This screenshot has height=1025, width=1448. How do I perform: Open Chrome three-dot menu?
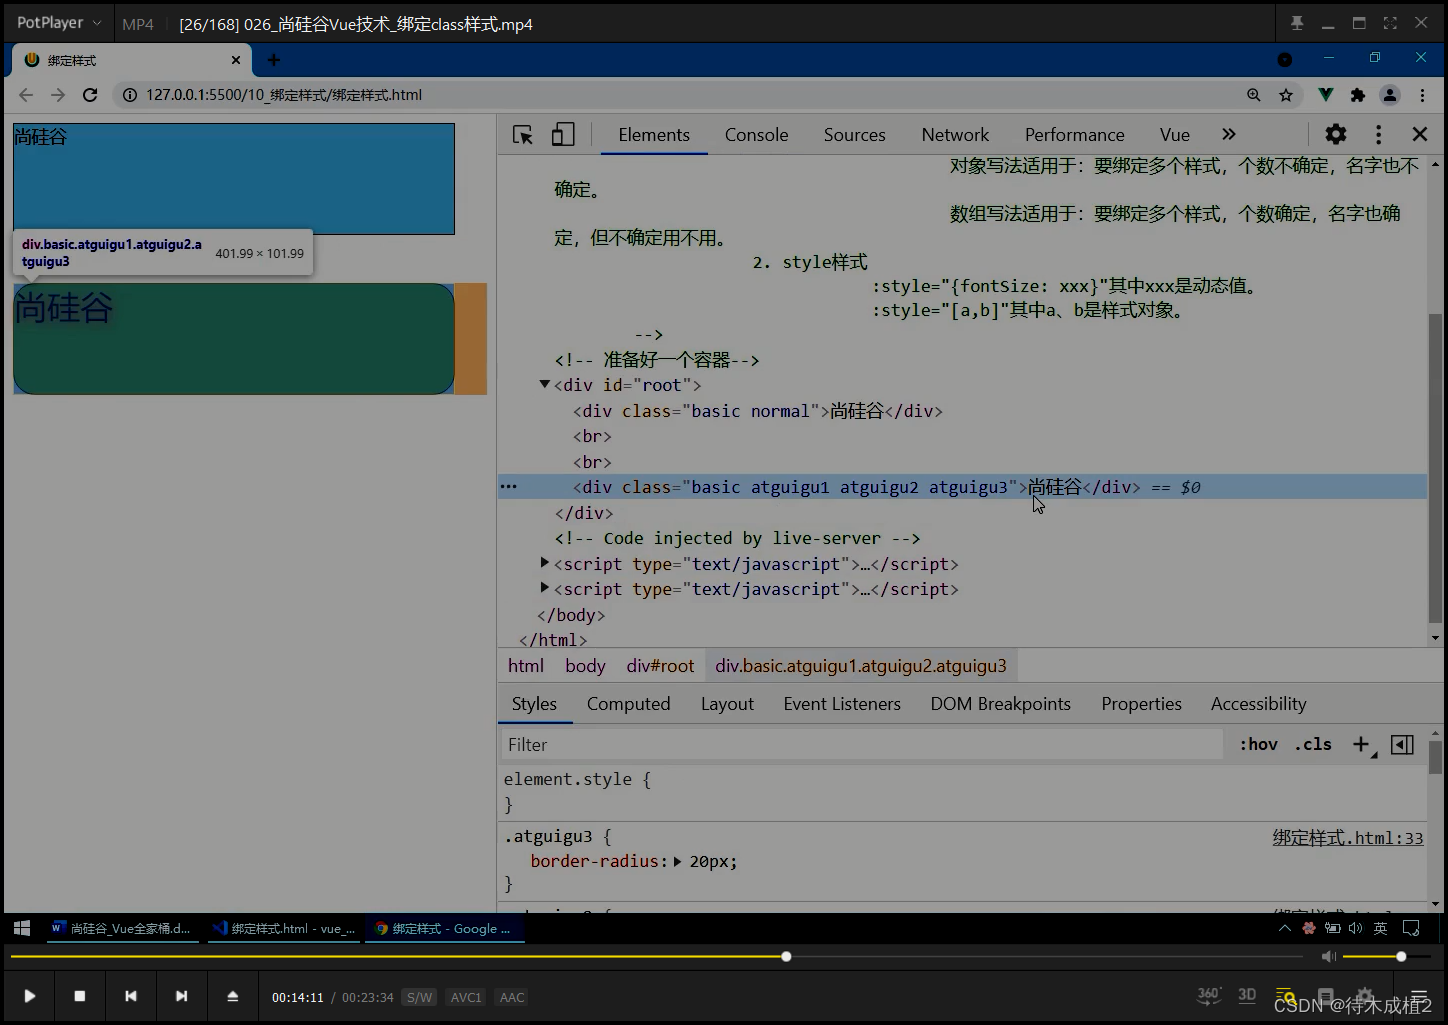click(x=1422, y=95)
